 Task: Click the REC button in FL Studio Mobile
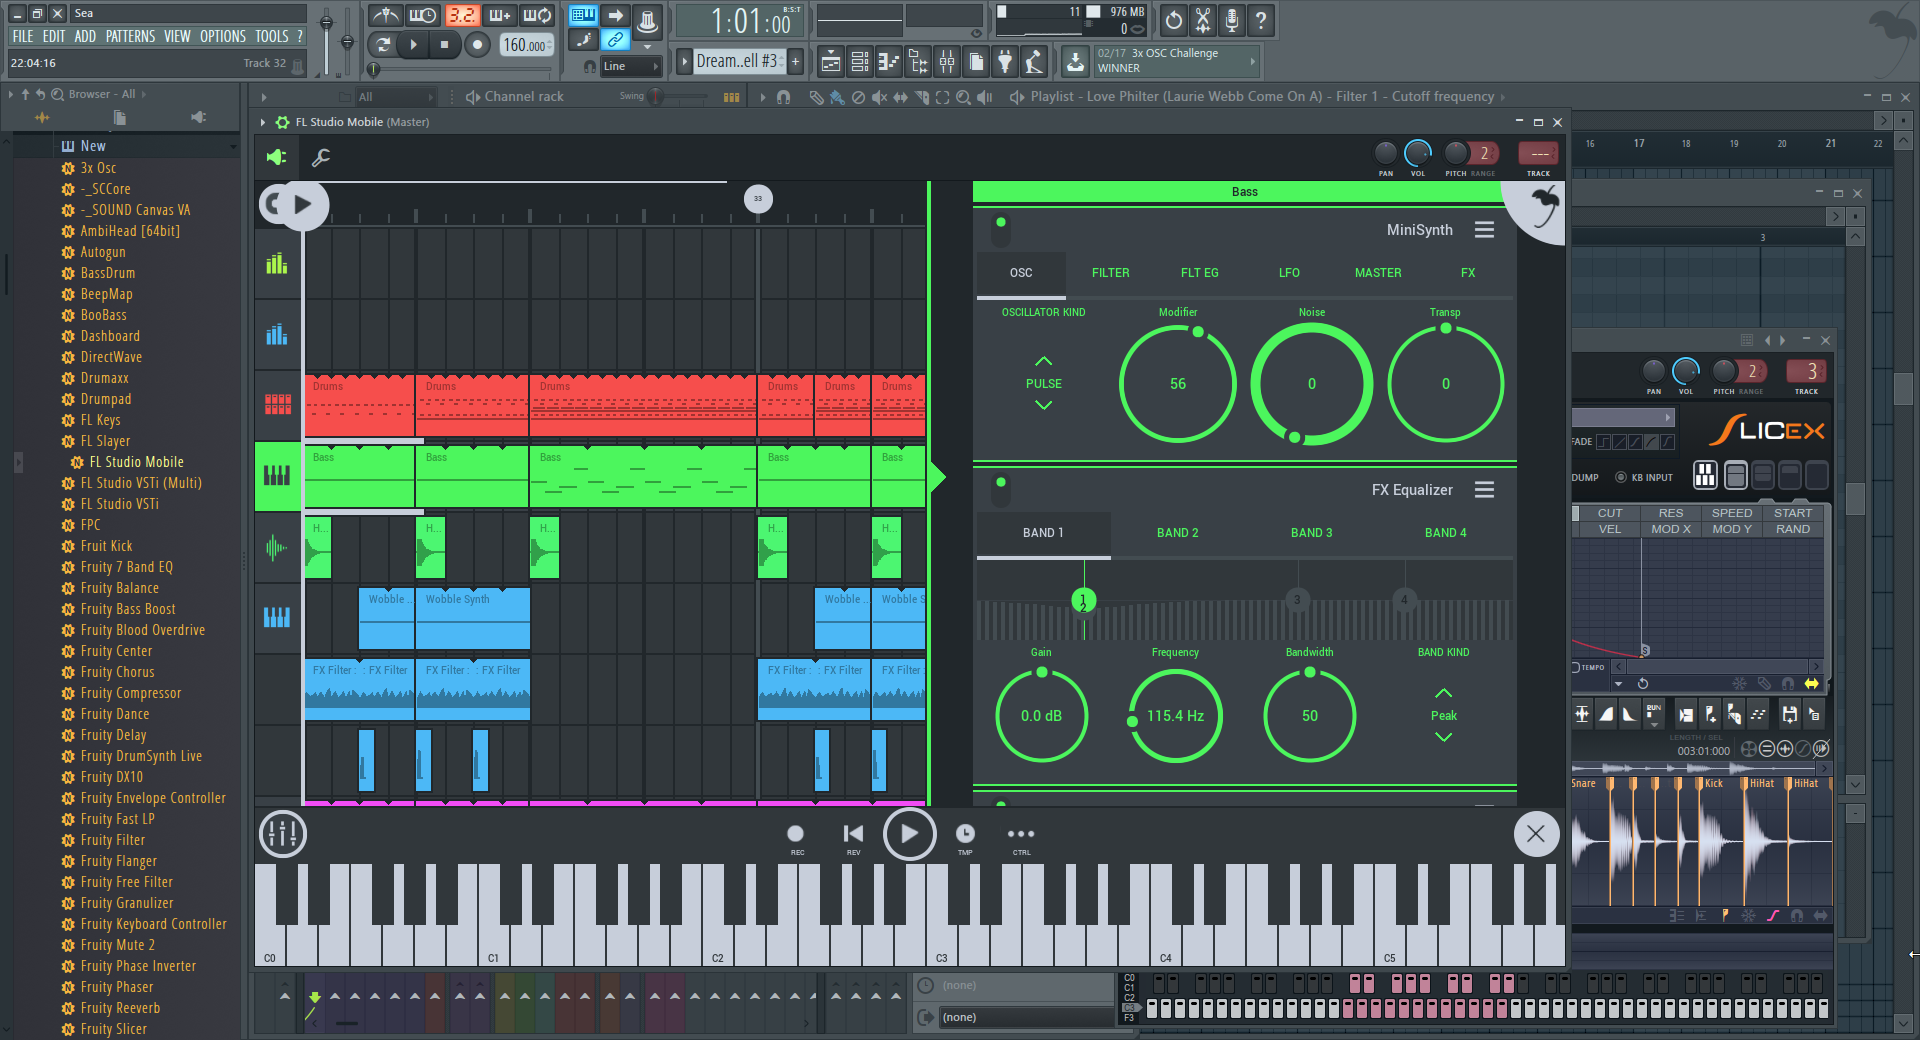(x=796, y=838)
